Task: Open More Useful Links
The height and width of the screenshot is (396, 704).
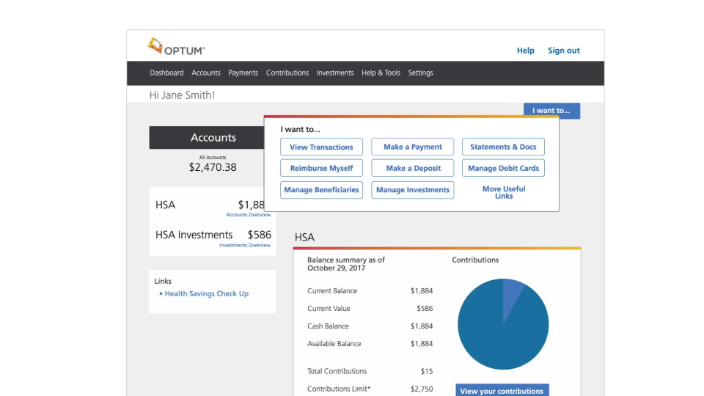Action: tap(504, 193)
